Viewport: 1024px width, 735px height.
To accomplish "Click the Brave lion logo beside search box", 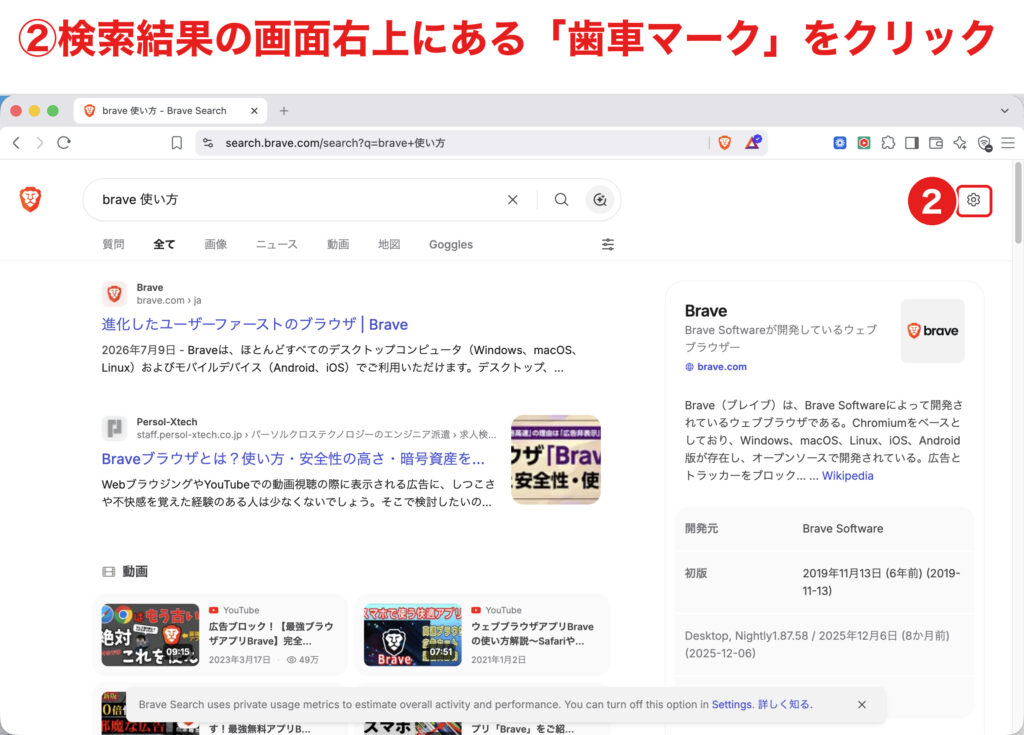I will coord(30,199).
